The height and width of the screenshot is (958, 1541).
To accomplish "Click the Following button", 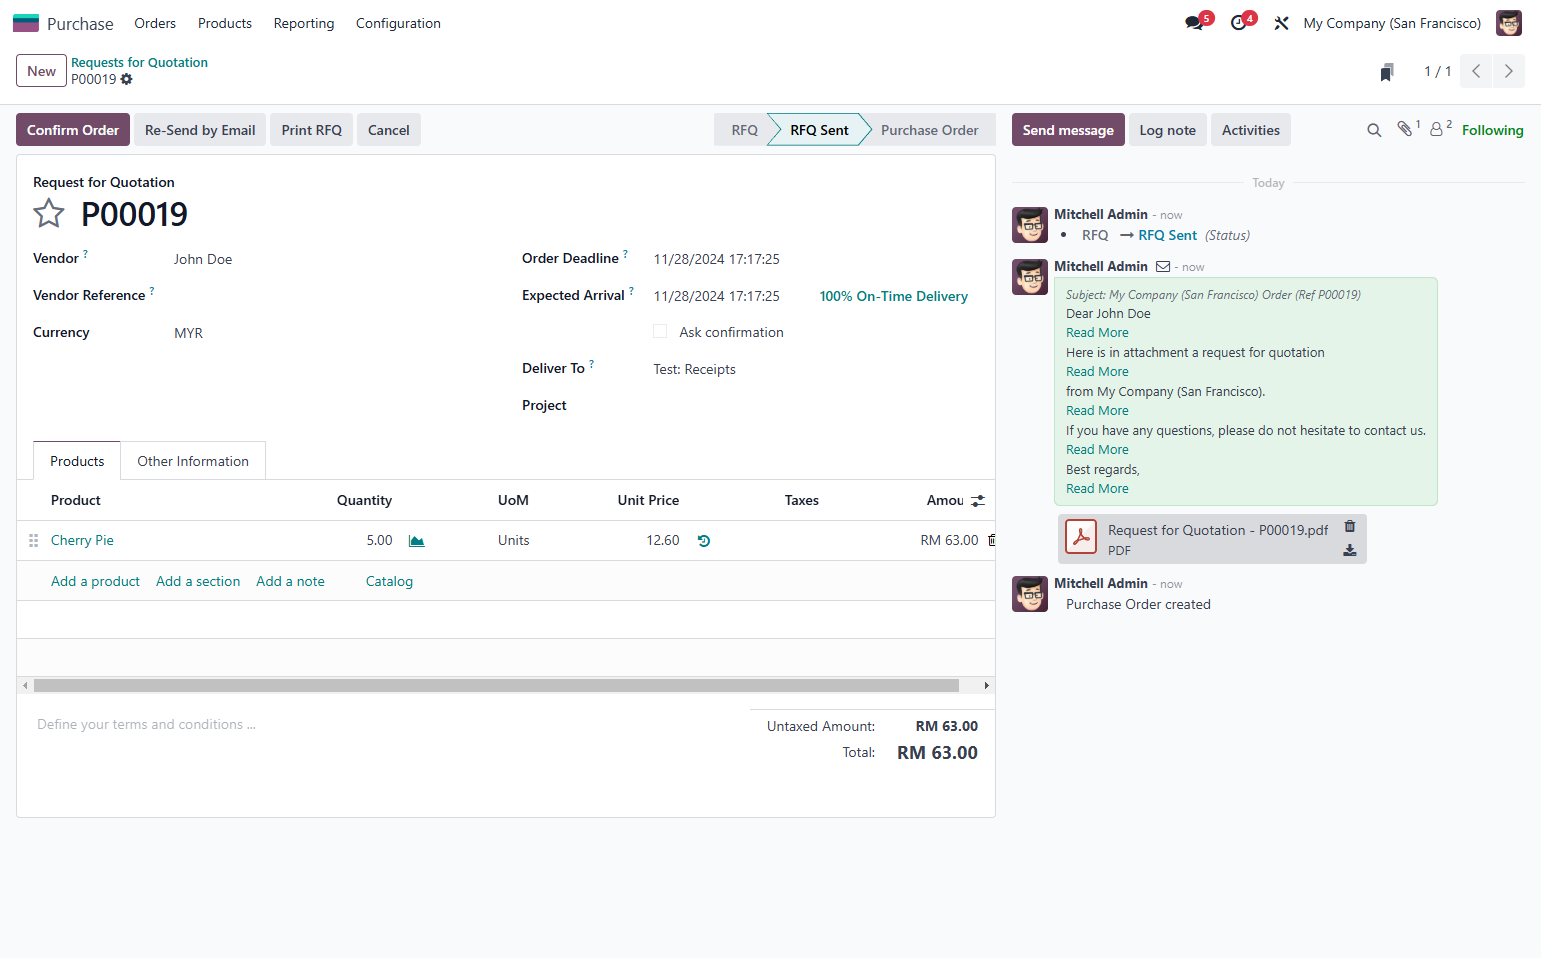I will pyautogui.click(x=1493, y=130).
